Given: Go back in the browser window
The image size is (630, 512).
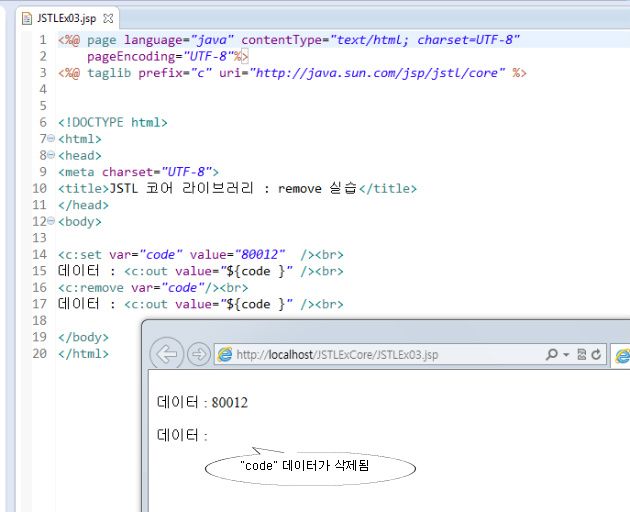Looking at the screenshot, I should (166, 354).
